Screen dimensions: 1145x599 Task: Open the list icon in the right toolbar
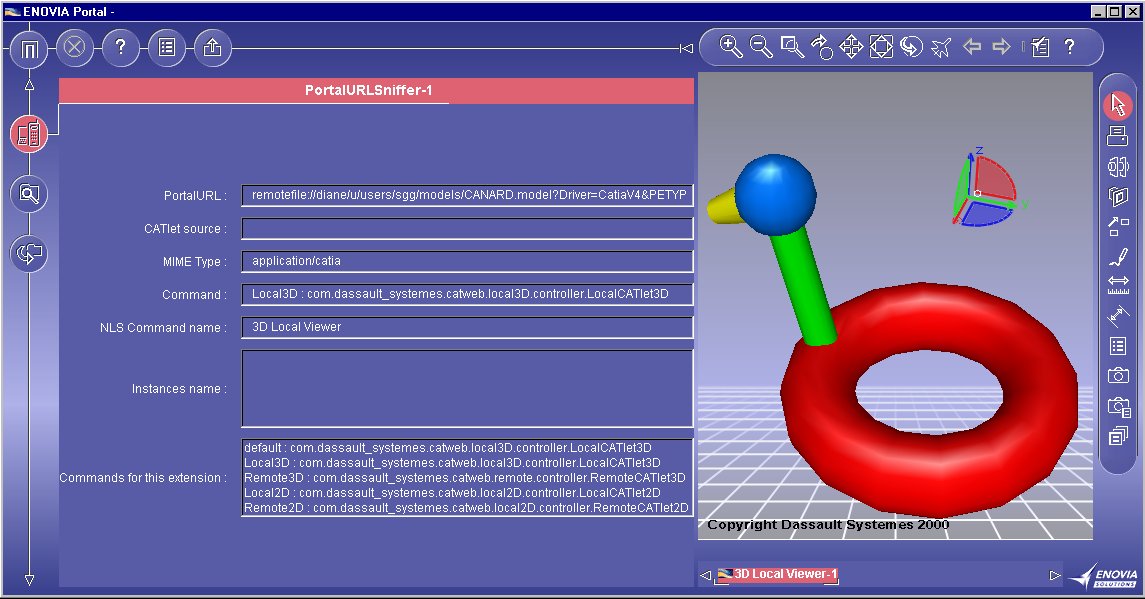pyautogui.click(x=1118, y=346)
